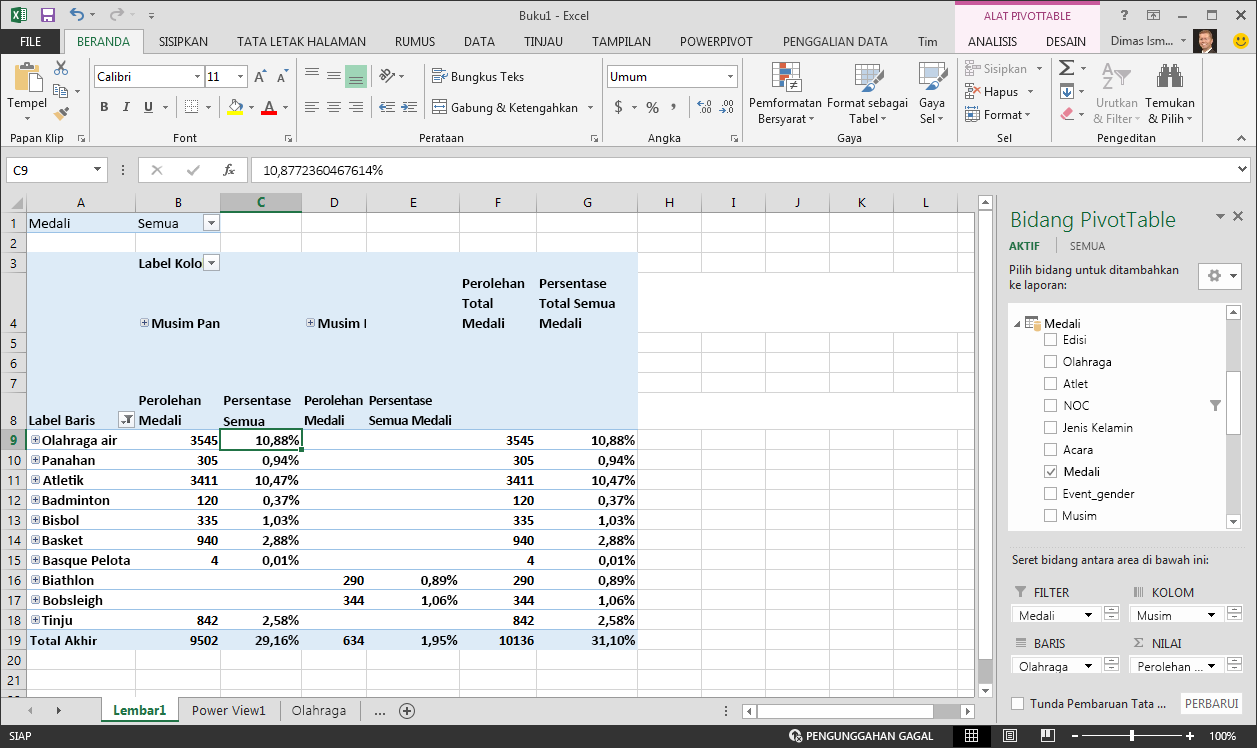Image resolution: width=1257 pixels, height=748 pixels.
Task: Click the Clear eraser icon in Pengeditan
Action: 1067,114
